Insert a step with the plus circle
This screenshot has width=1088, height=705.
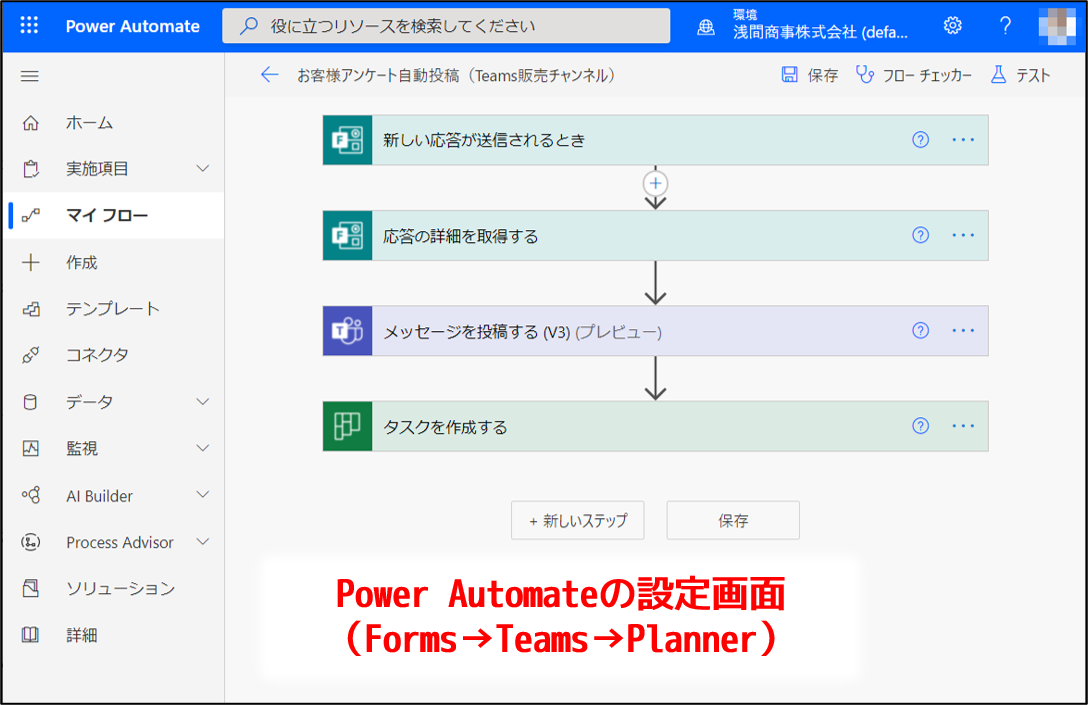[656, 183]
